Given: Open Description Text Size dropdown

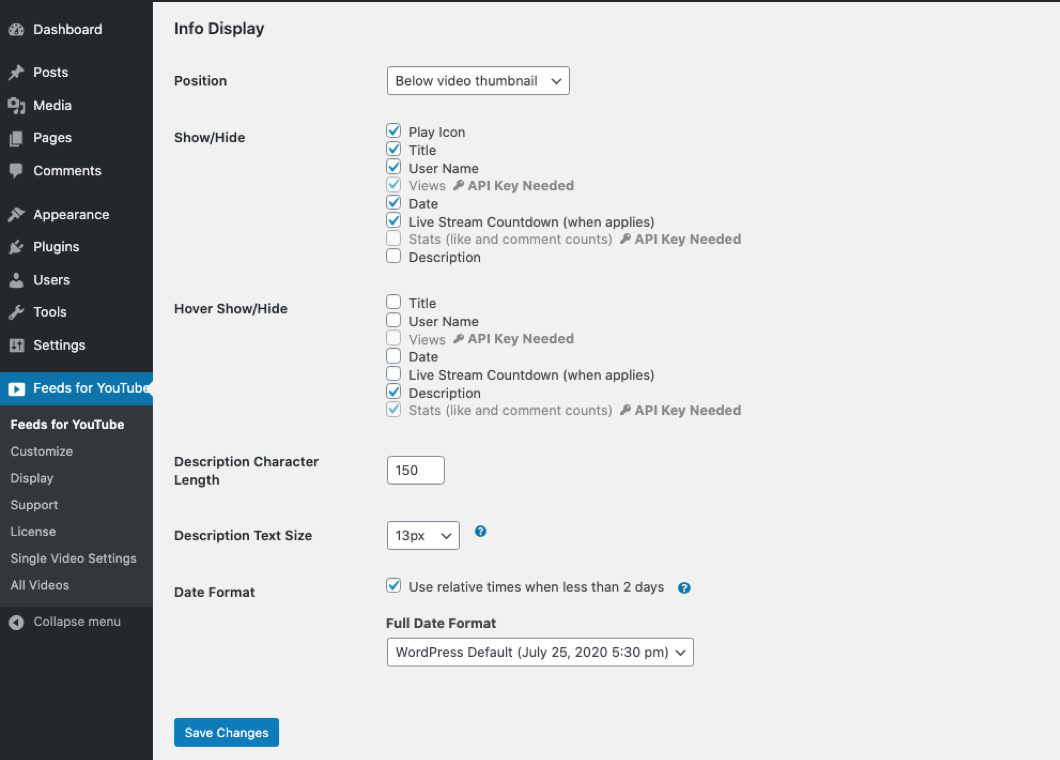Looking at the screenshot, I should point(422,536).
